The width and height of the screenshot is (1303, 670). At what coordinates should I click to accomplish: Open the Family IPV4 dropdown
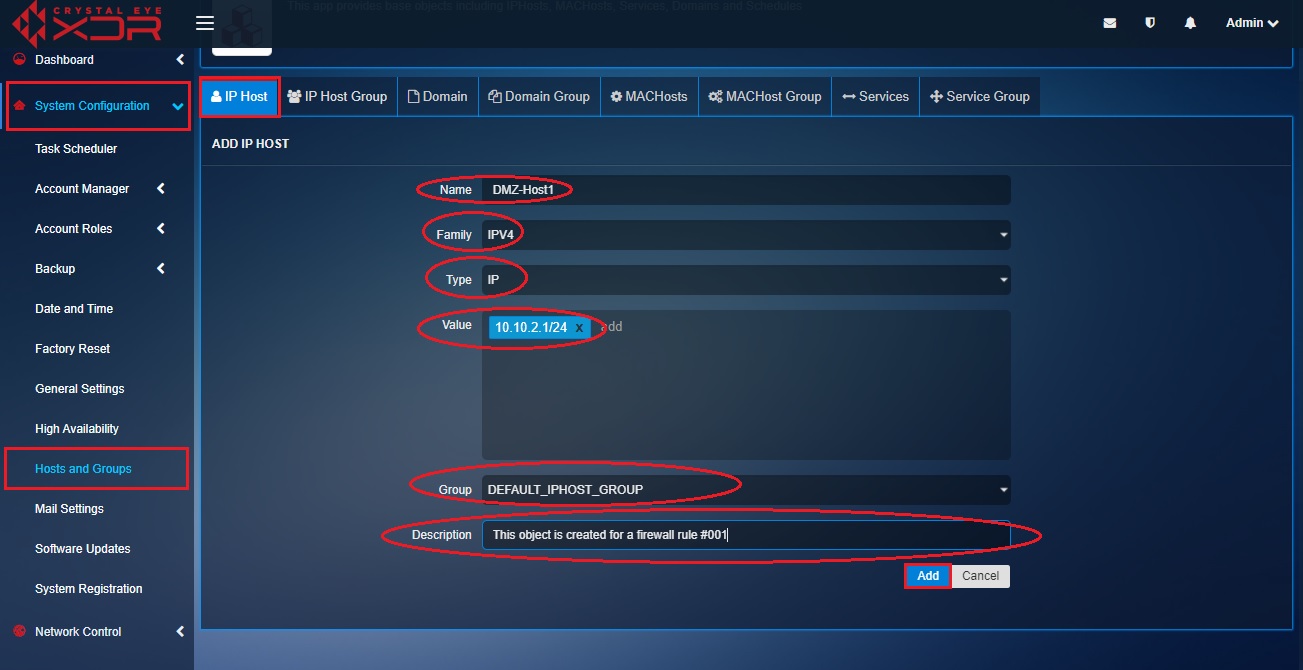click(x=746, y=235)
